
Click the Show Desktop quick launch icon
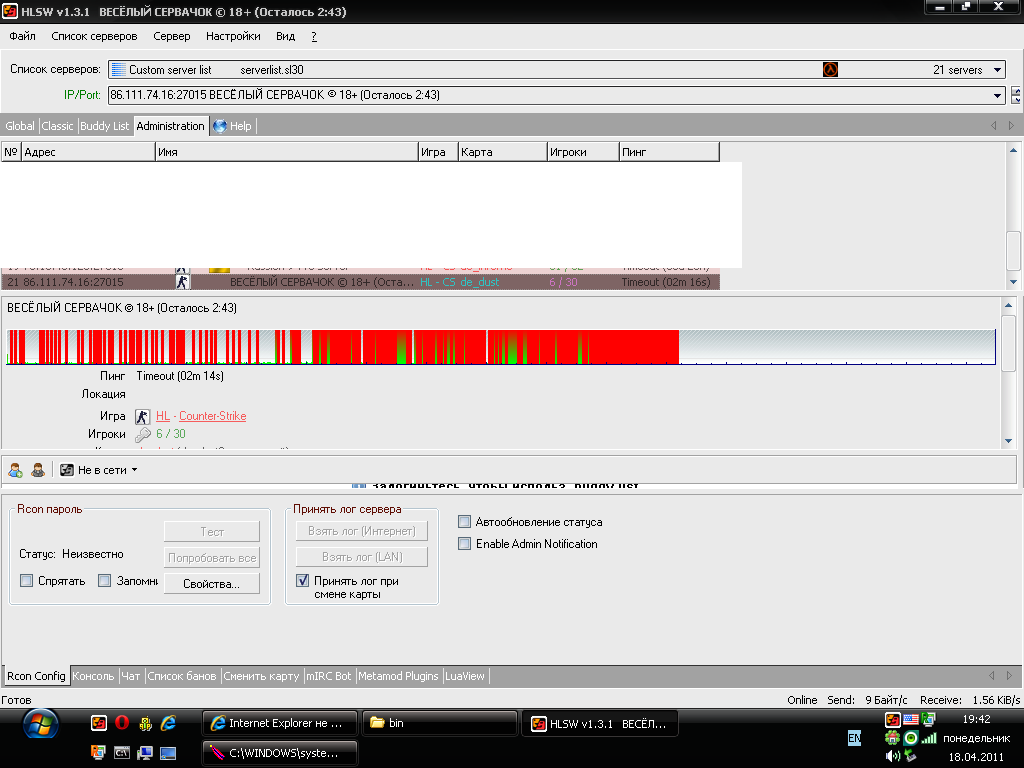pyautogui.click(x=168, y=753)
